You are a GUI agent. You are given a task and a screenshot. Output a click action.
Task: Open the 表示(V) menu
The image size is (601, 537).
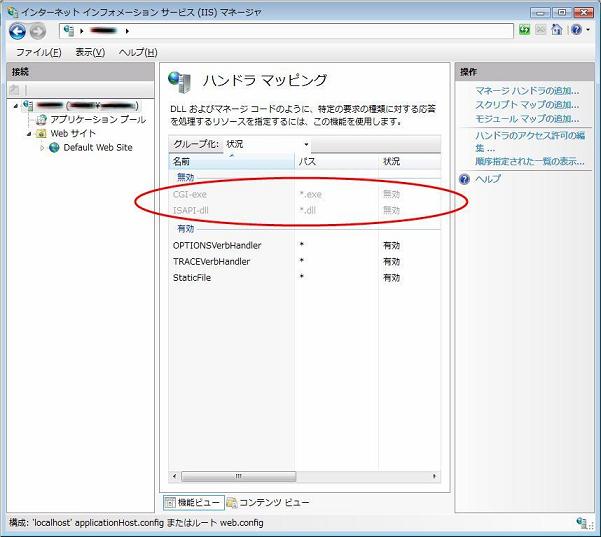click(x=90, y=52)
